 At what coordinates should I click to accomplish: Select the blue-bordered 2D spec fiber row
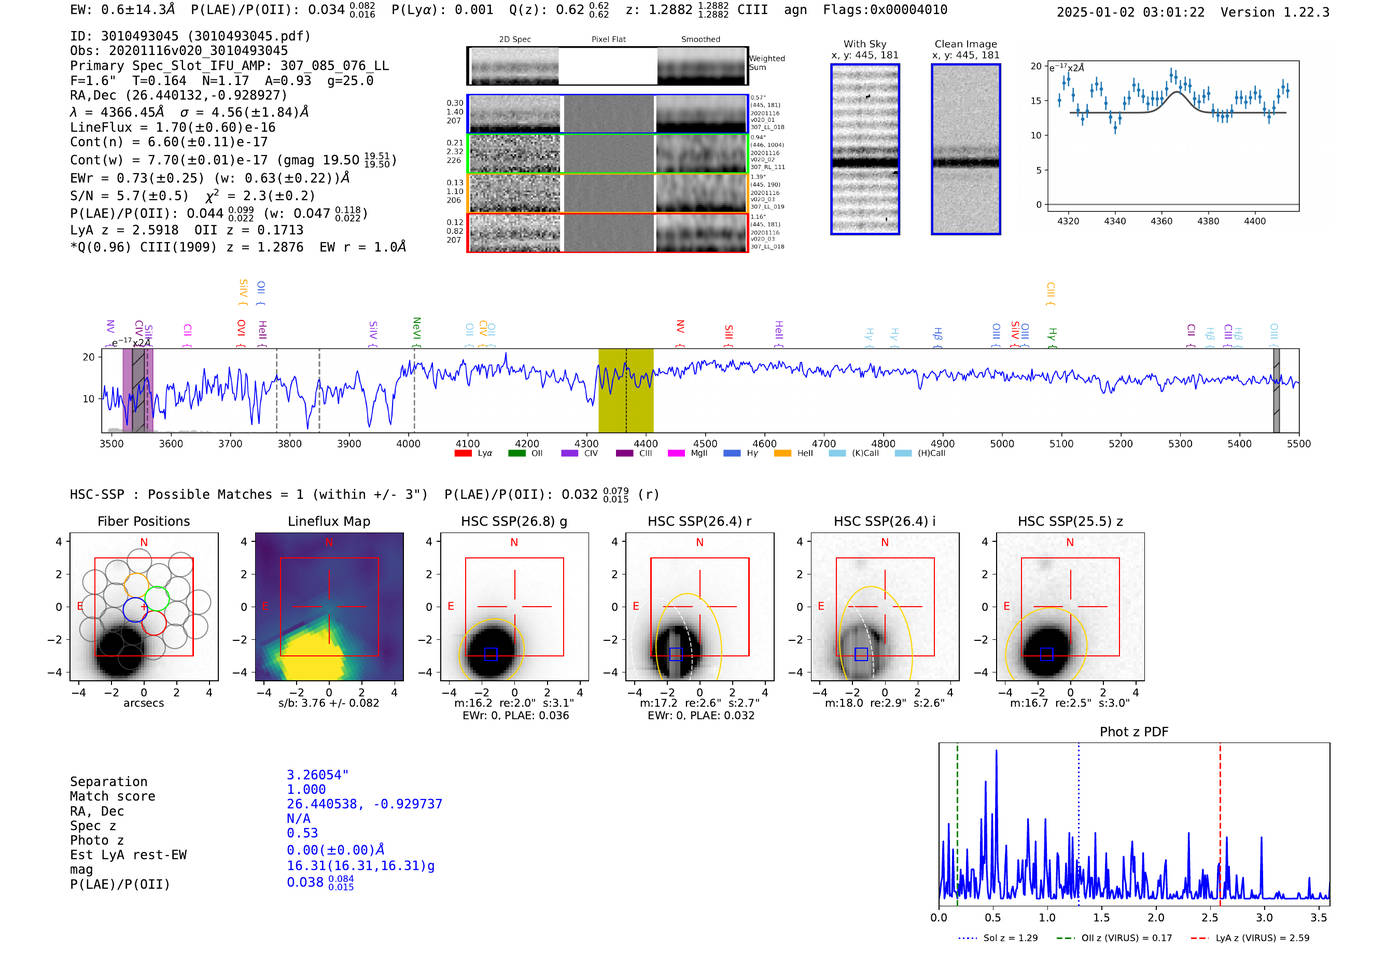pyautogui.click(x=607, y=114)
